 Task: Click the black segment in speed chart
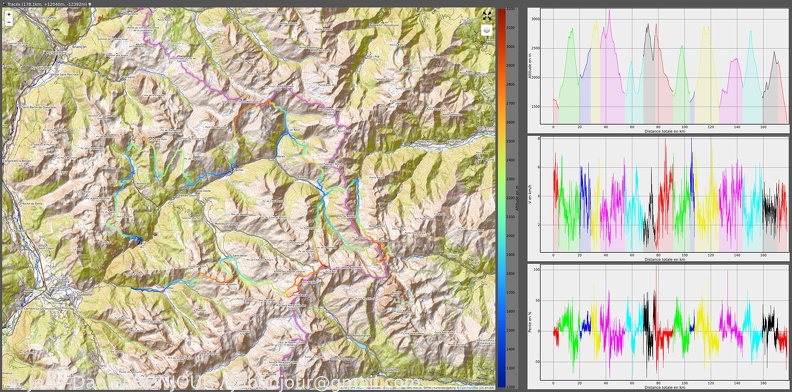(649, 222)
